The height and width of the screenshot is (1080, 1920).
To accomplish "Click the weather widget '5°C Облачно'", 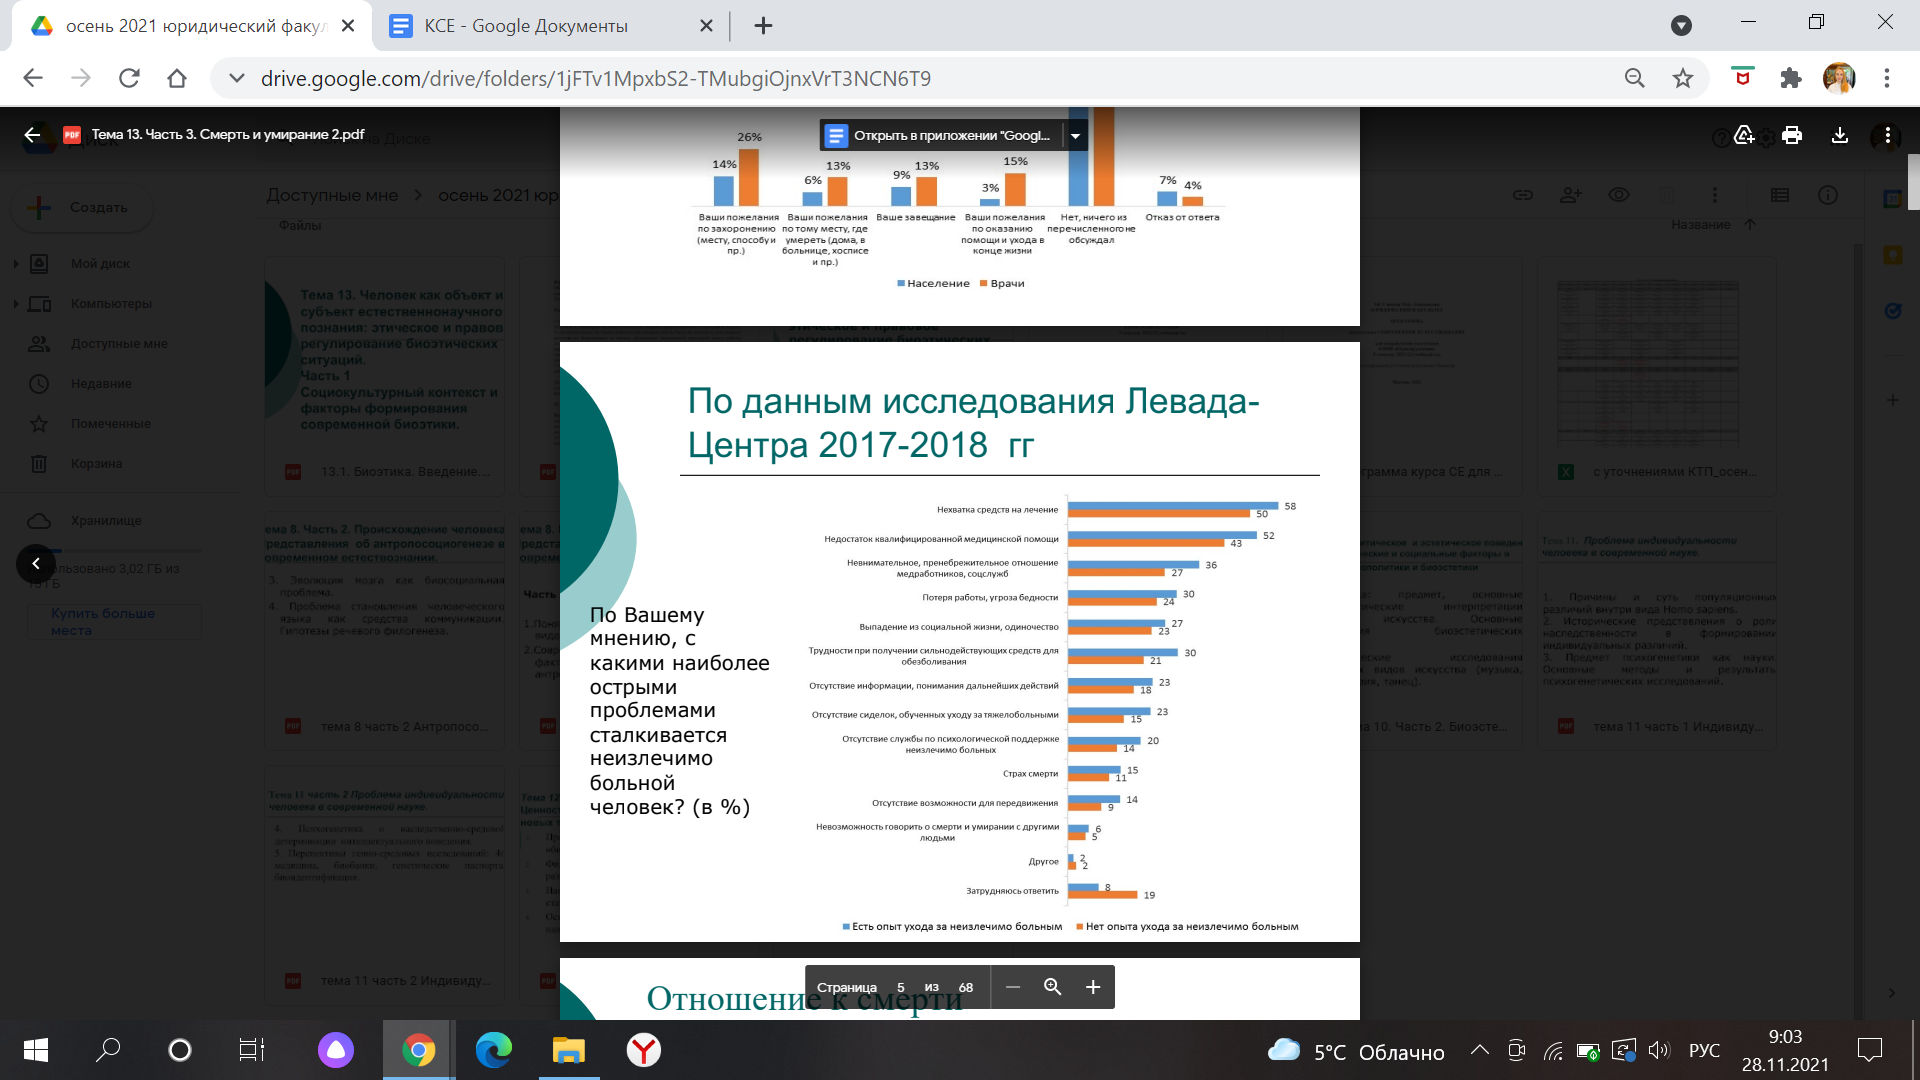I will (x=1356, y=1051).
